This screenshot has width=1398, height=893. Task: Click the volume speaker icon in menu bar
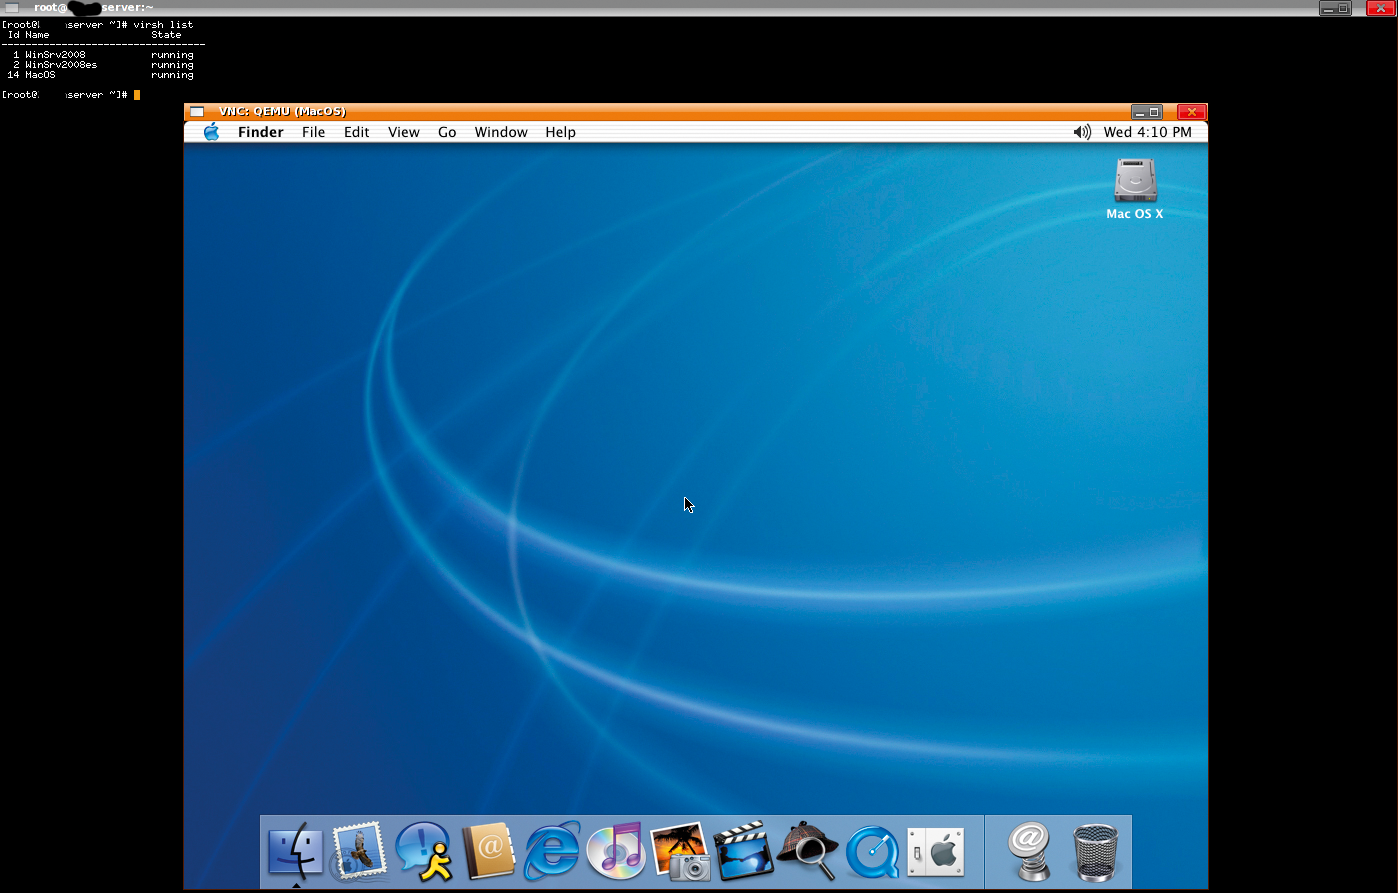pyautogui.click(x=1081, y=132)
